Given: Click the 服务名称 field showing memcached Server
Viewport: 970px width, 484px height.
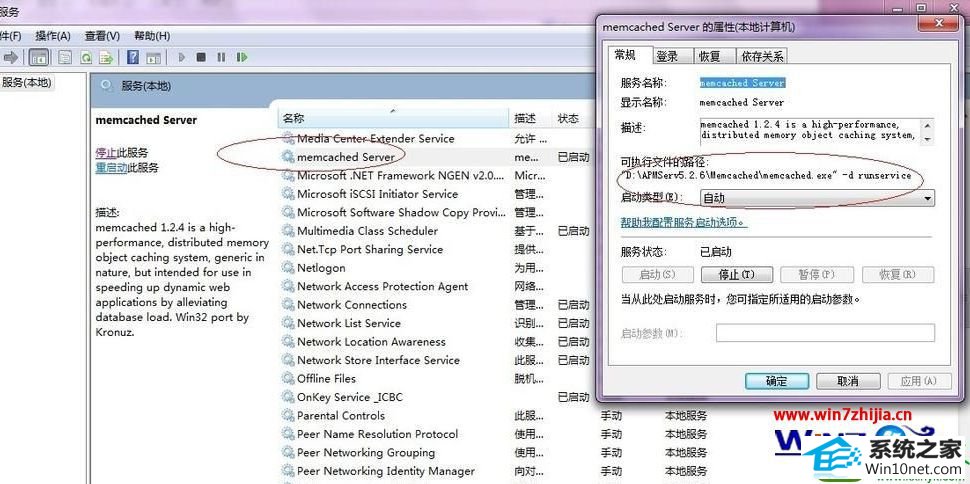Looking at the screenshot, I should point(742,83).
